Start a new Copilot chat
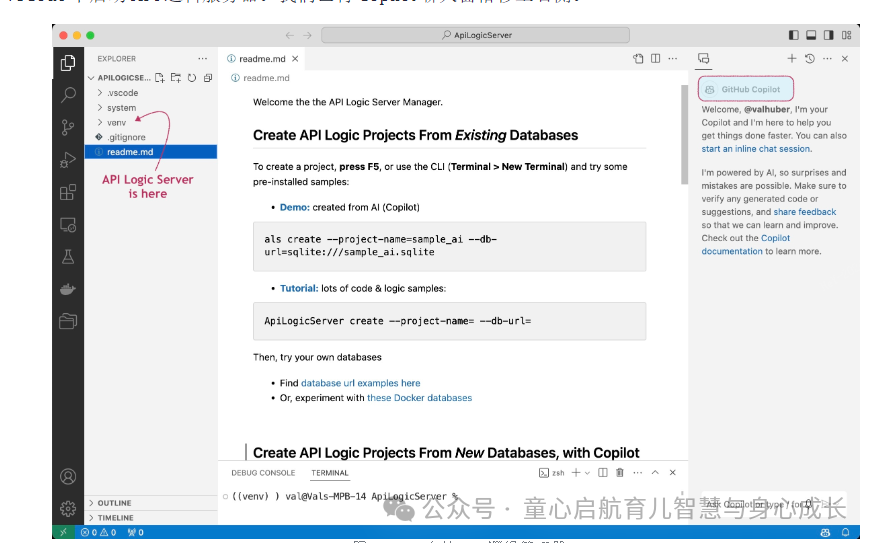Viewport: 874px width, 543px height. click(792, 59)
